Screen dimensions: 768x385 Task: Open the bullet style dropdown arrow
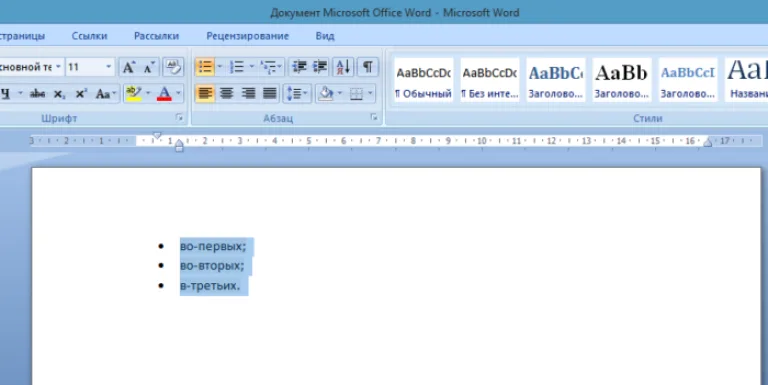click(x=219, y=67)
